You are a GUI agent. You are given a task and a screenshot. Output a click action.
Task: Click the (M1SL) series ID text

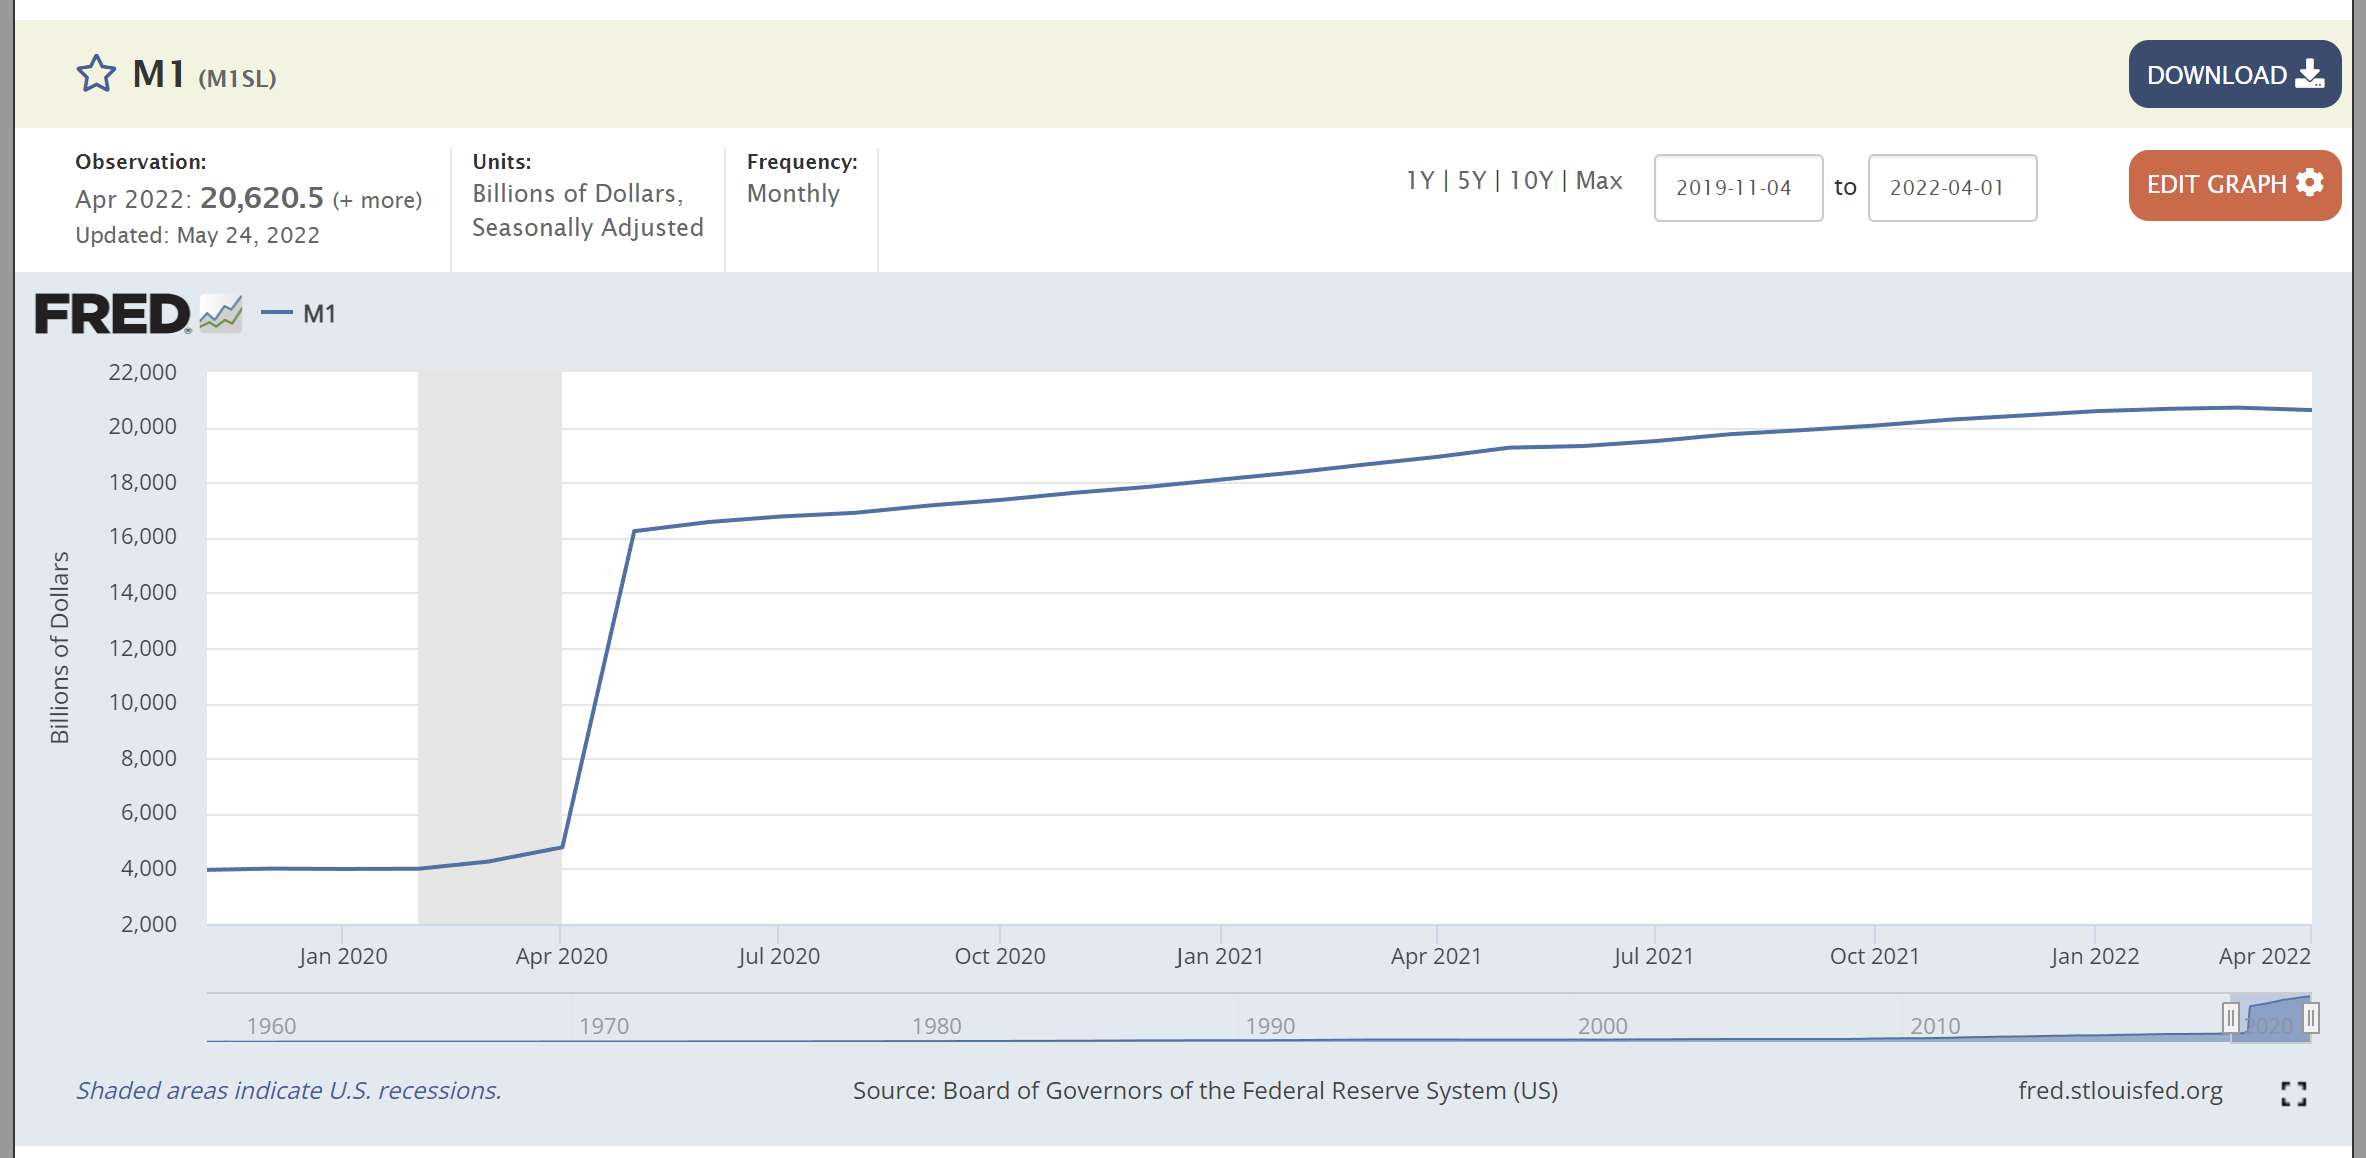point(237,78)
